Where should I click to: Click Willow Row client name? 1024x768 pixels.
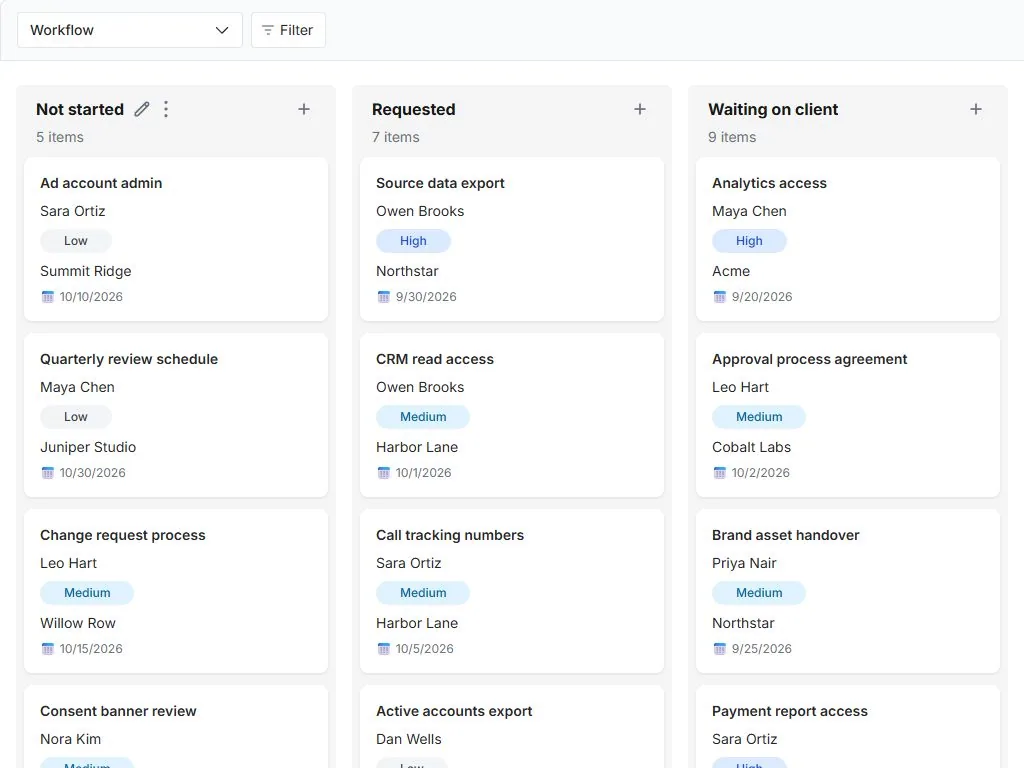point(78,623)
